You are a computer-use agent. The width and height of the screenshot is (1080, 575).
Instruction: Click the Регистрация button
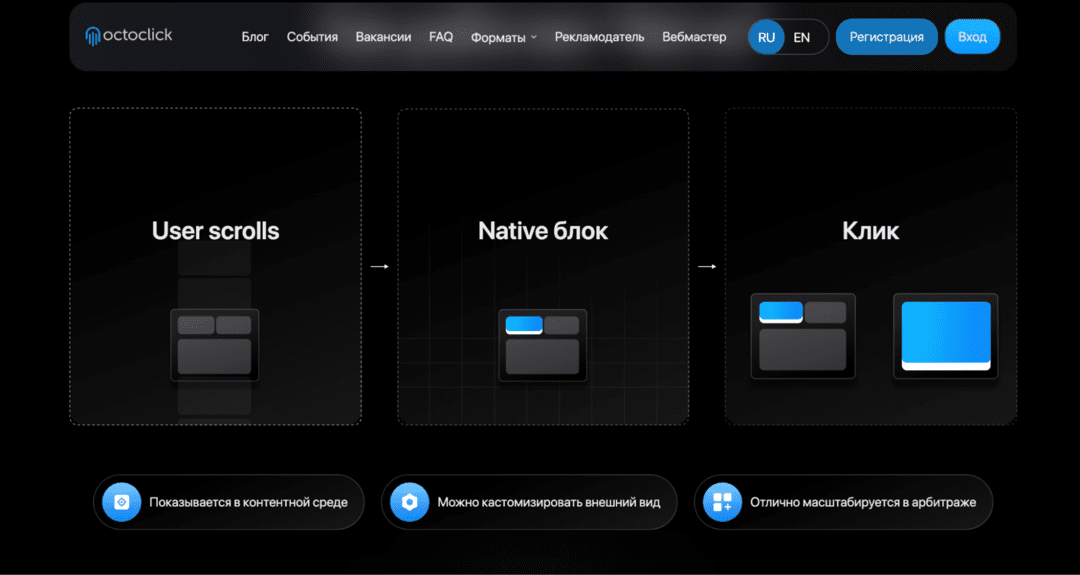click(x=886, y=37)
